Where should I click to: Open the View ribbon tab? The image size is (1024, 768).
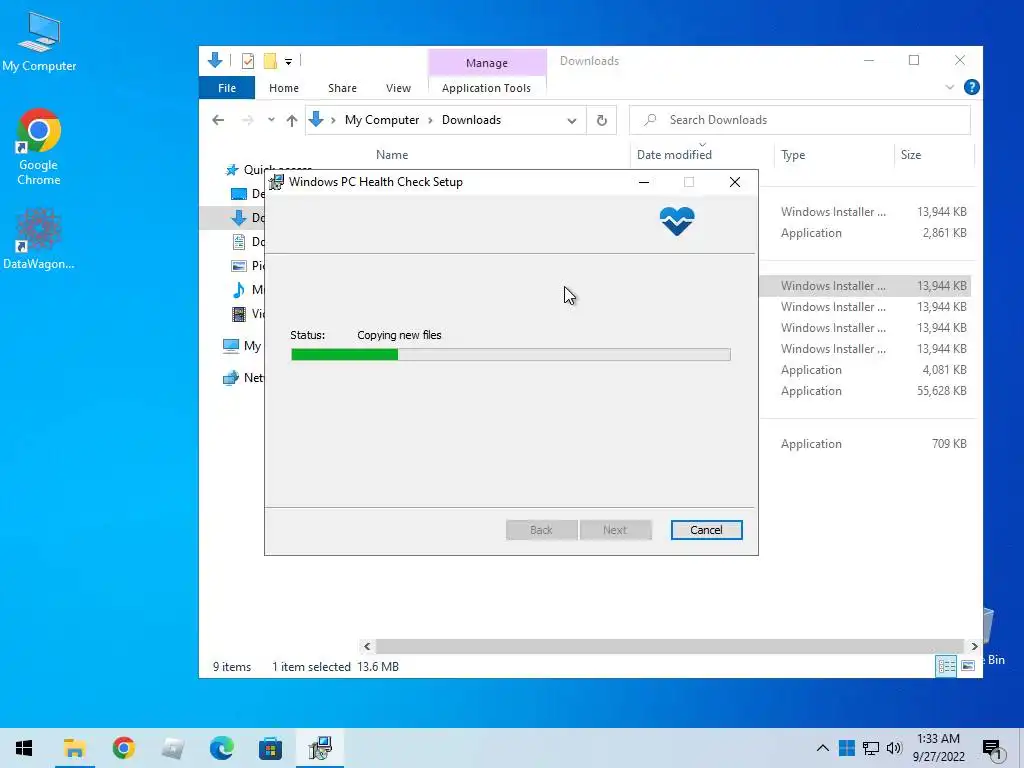click(398, 88)
